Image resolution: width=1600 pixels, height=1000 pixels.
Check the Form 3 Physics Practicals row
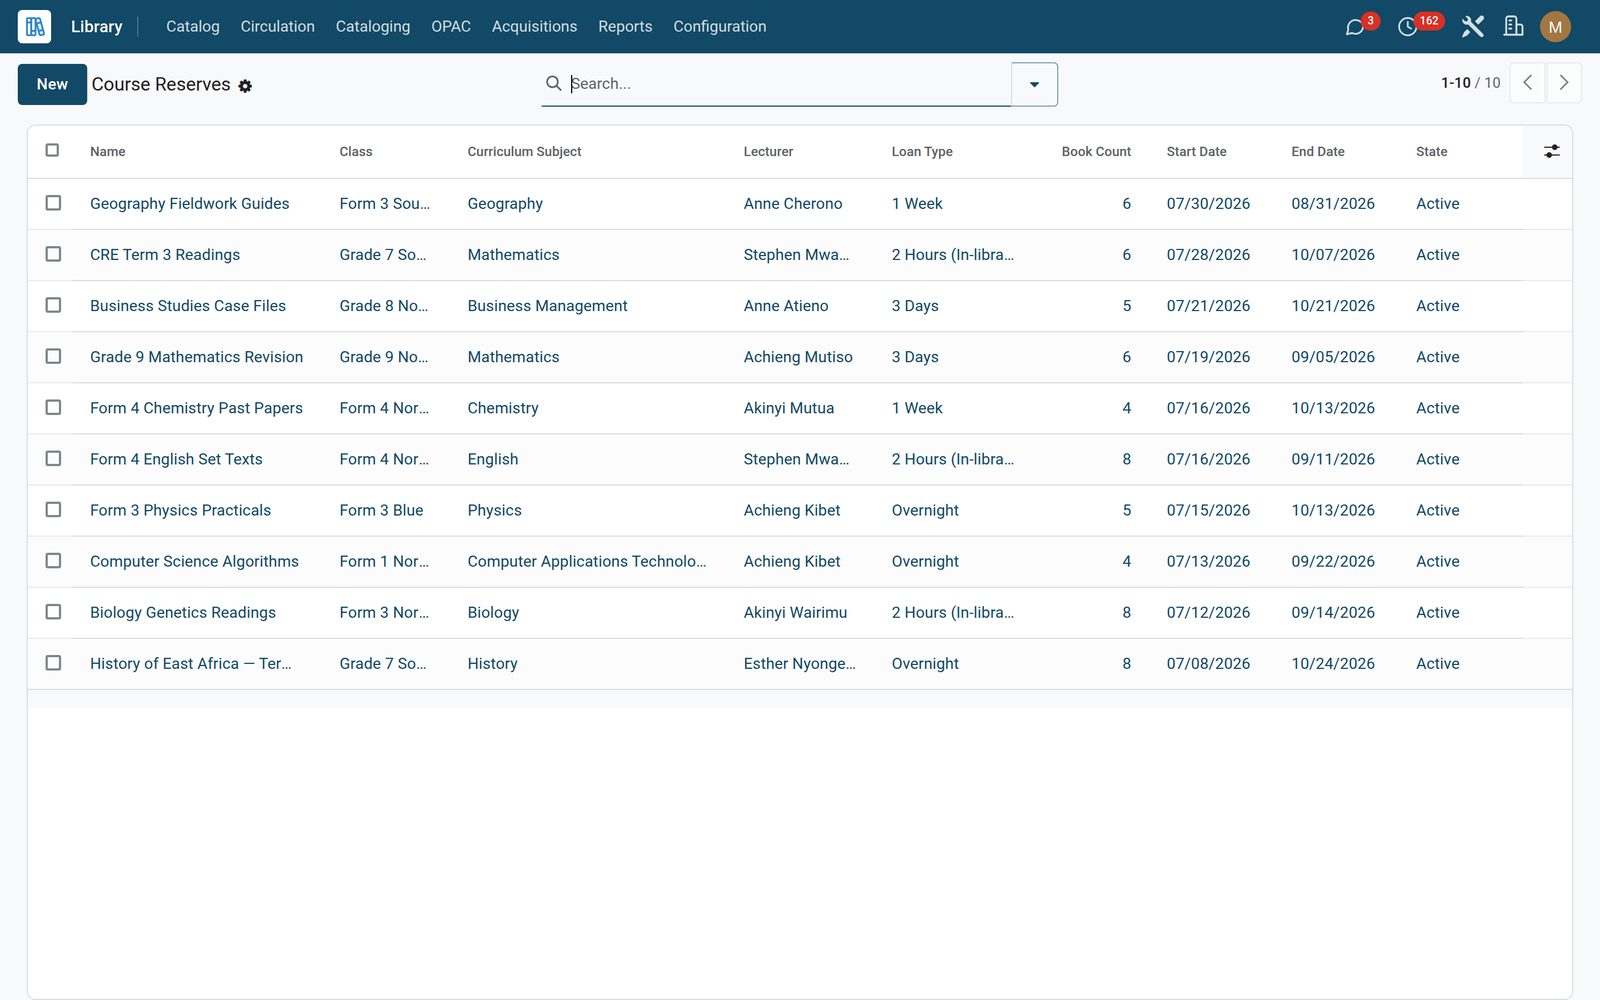pos(53,510)
